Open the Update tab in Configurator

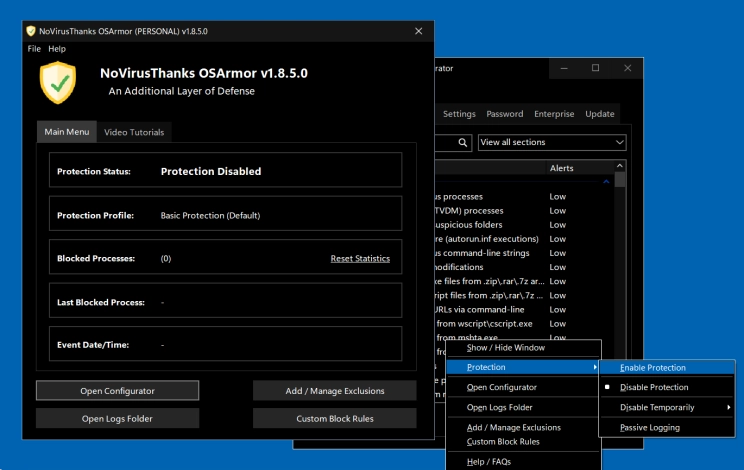600,114
